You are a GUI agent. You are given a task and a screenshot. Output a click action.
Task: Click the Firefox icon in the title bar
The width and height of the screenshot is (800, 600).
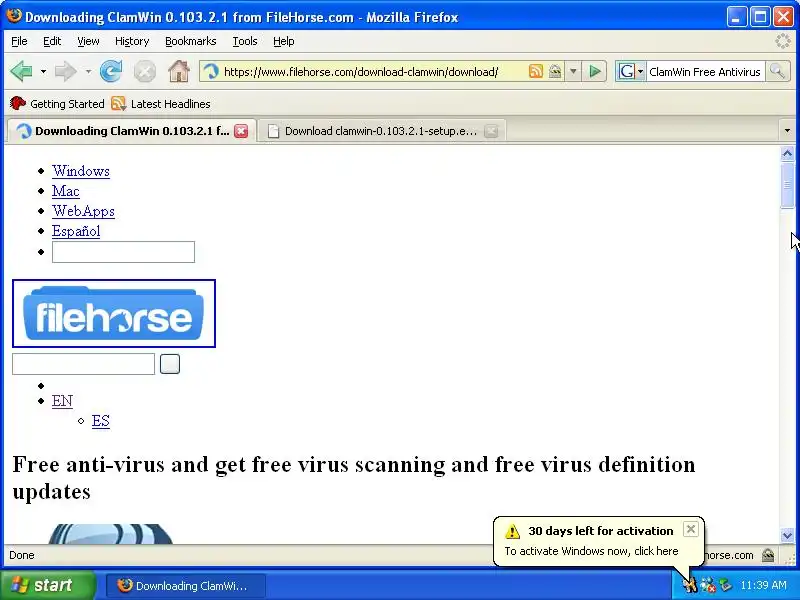[x=14, y=16]
